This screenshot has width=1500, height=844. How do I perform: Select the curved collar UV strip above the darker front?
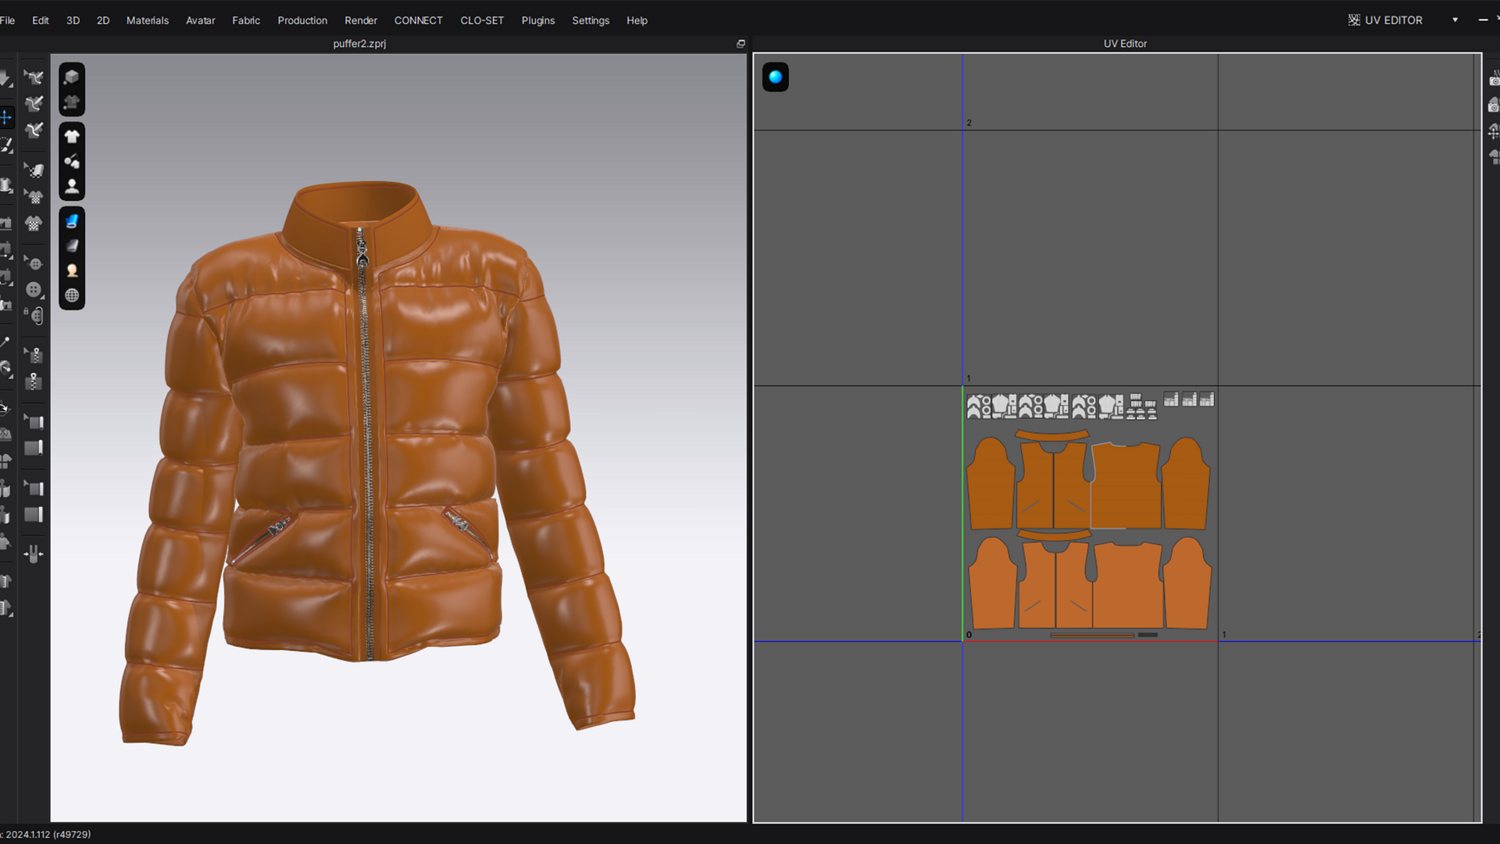pos(1052,435)
